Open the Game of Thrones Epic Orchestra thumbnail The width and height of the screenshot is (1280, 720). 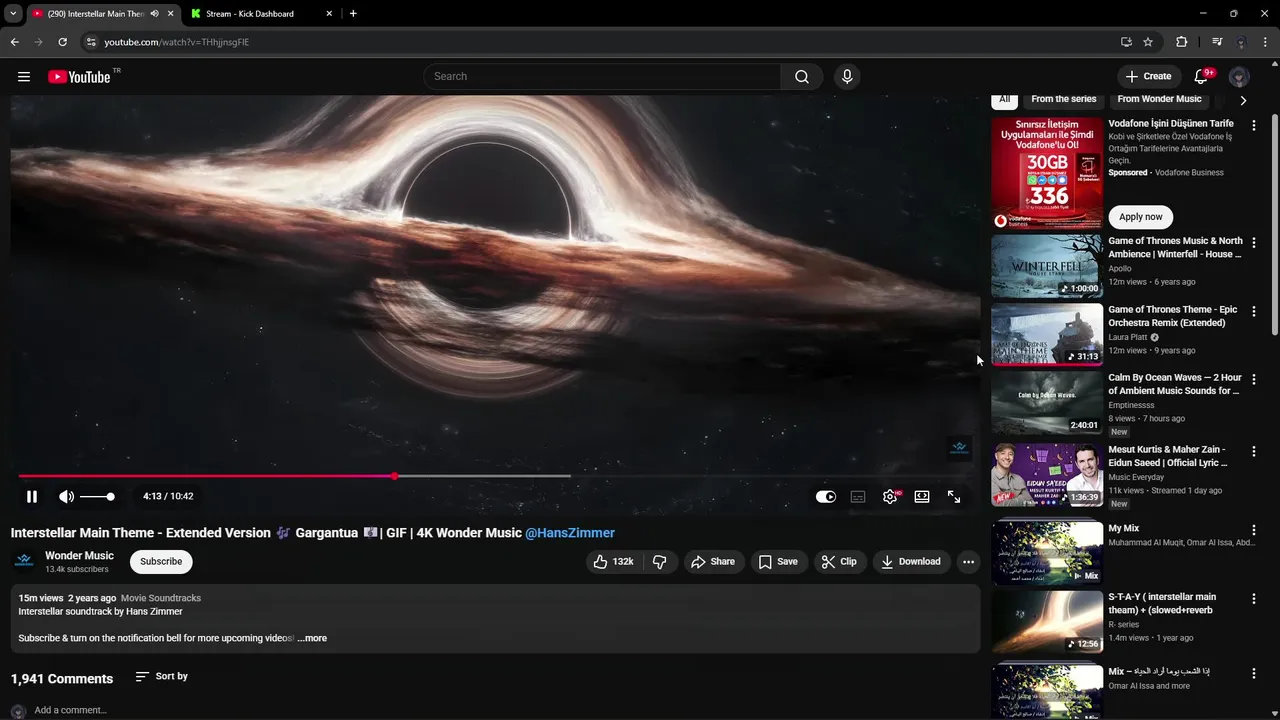coord(1047,335)
